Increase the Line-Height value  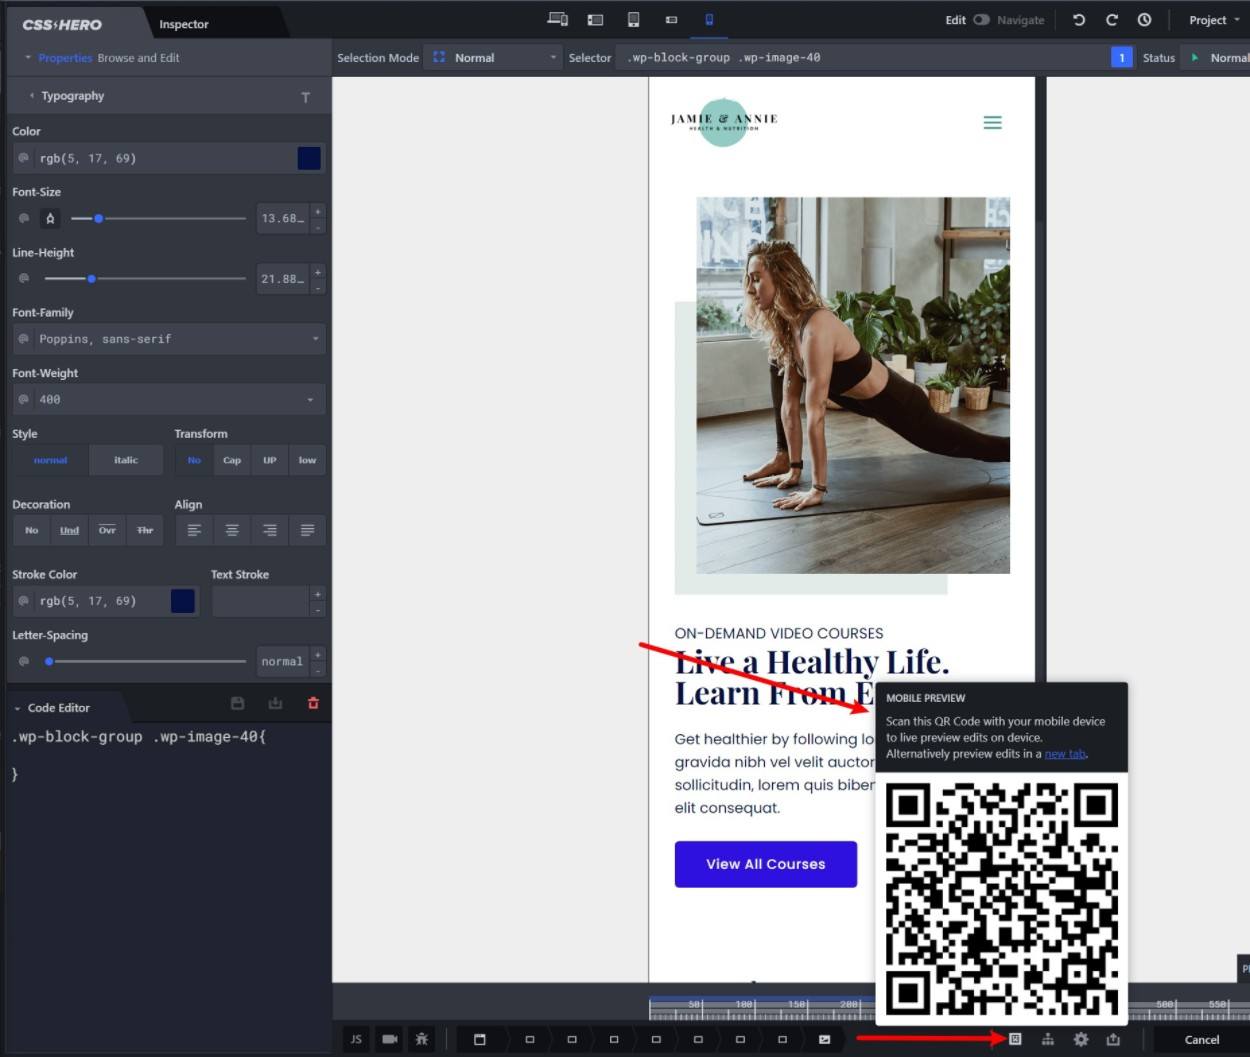point(318,272)
